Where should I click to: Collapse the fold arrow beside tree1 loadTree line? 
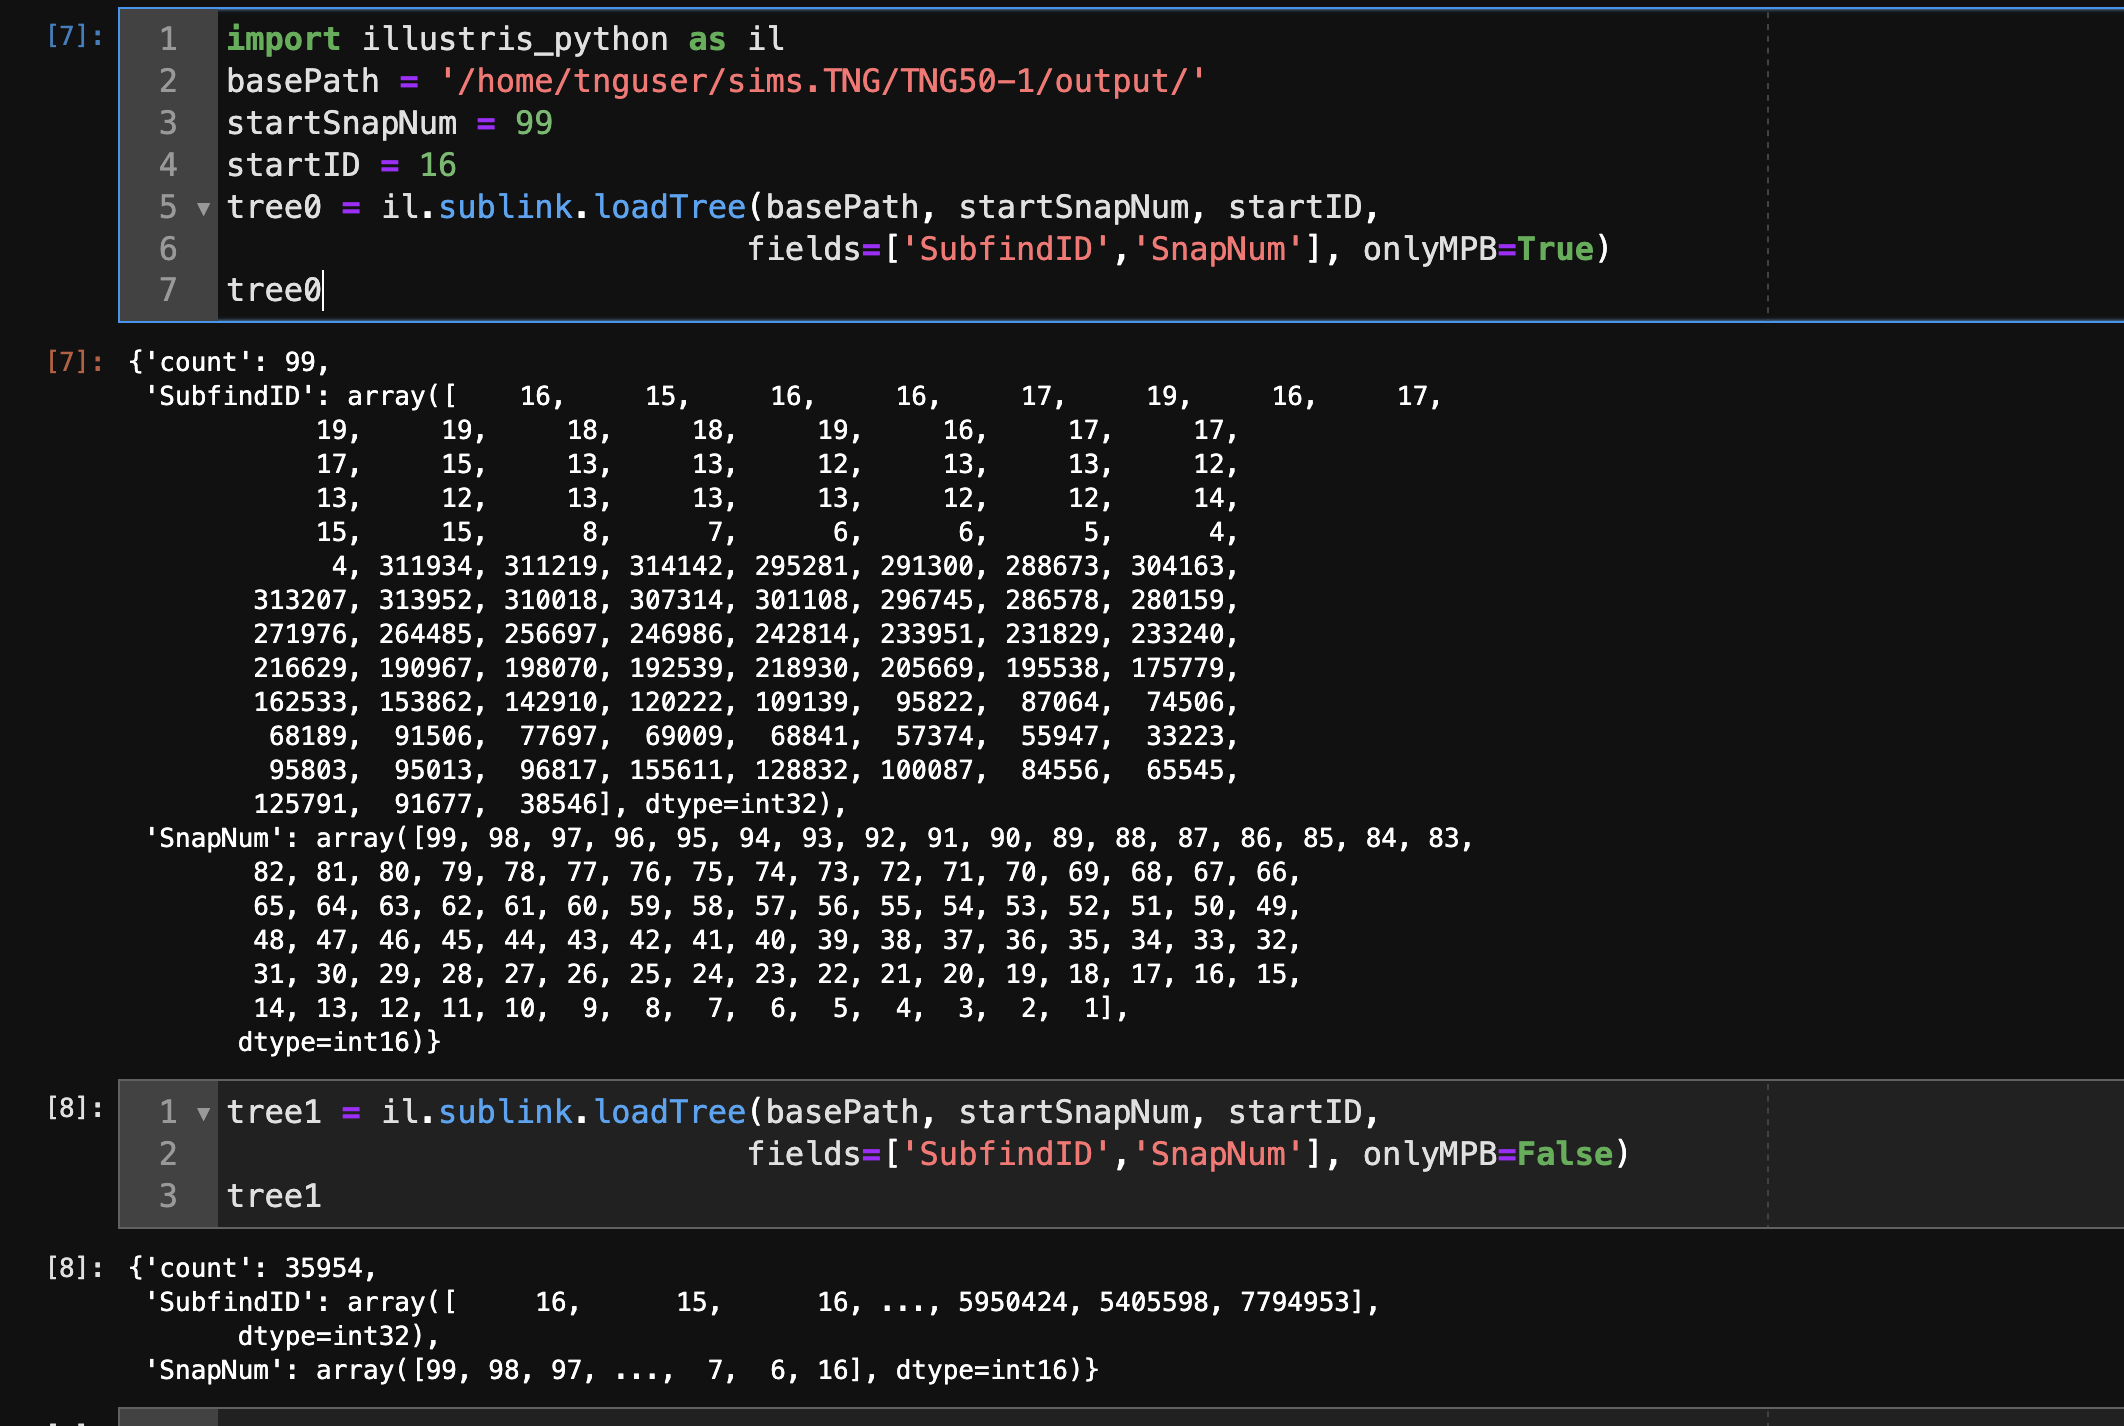(204, 1114)
